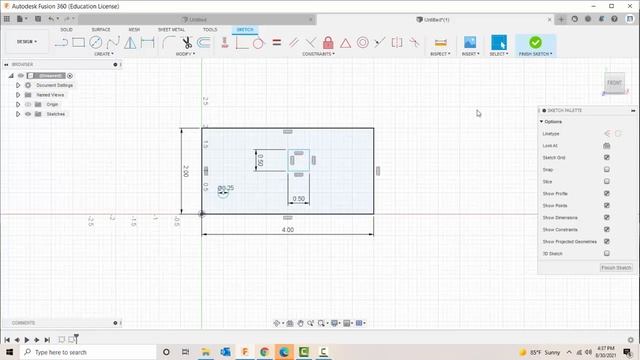This screenshot has height=360, width=640.
Task: Expand the Sketches node
Action: pyautogui.click(x=18, y=114)
